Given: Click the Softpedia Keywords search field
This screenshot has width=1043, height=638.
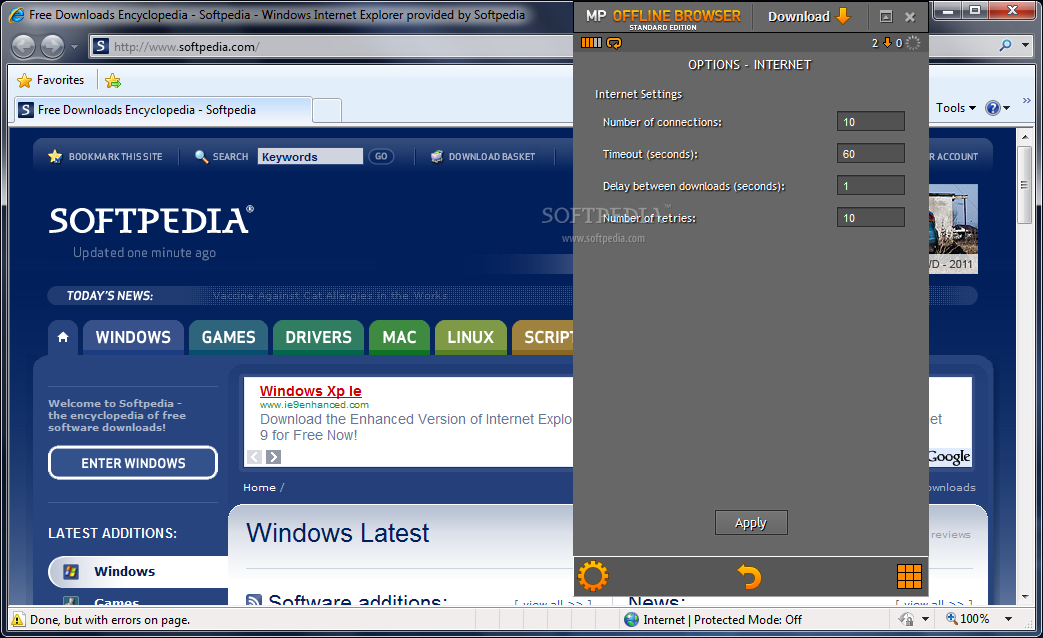Looking at the screenshot, I should click(310, 156).
